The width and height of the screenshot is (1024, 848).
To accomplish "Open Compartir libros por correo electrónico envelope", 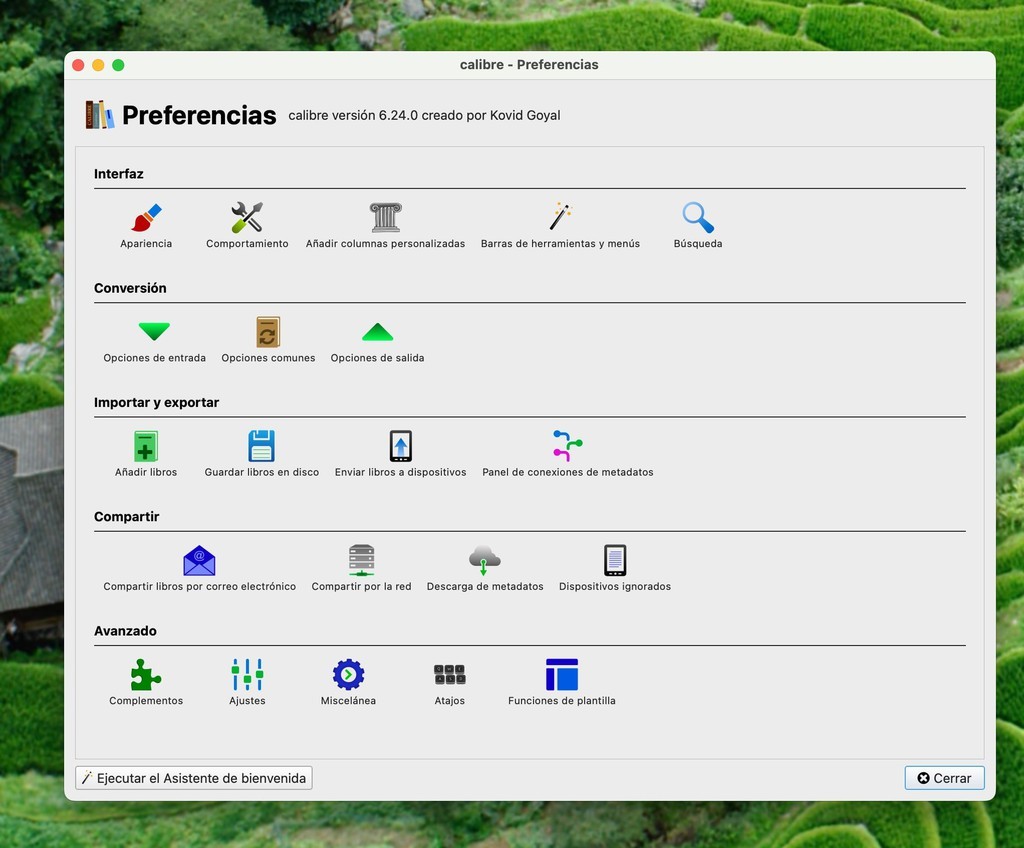I will (x=199, y=561).
